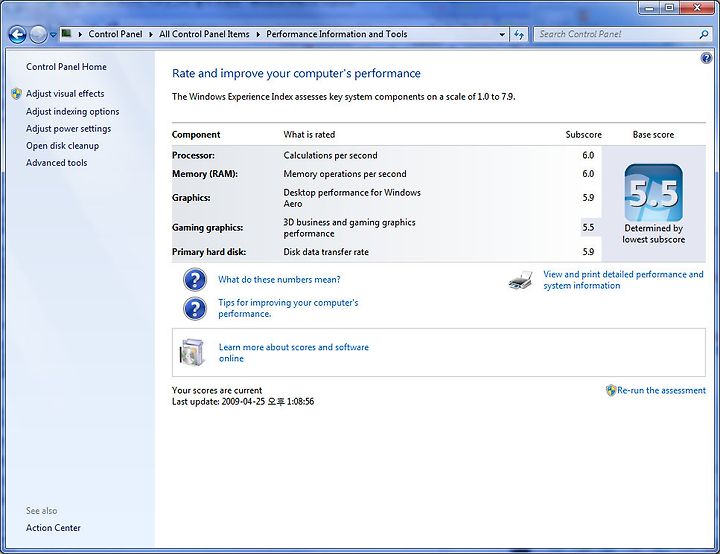
Task: Click Calculations per second text
Action: [330, 156]
